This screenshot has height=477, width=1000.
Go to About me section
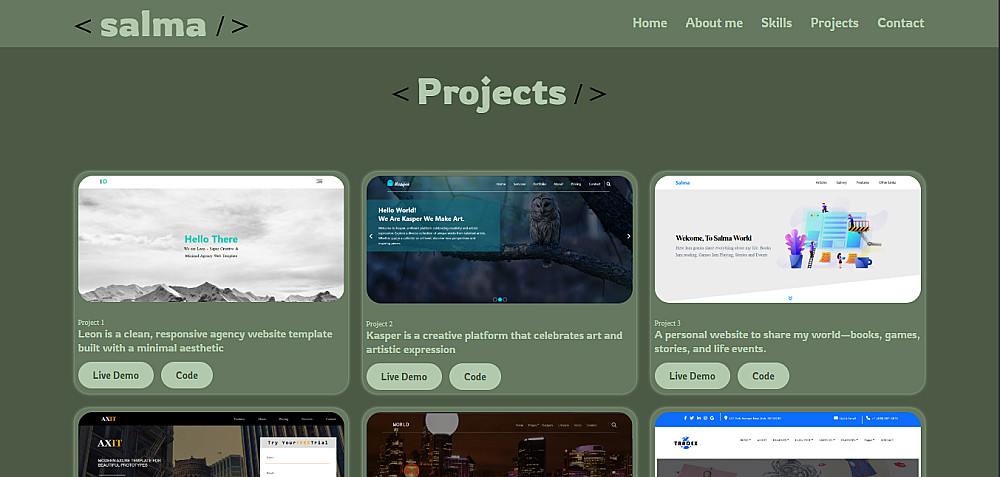pyautogui.click(x=714, y=23)
